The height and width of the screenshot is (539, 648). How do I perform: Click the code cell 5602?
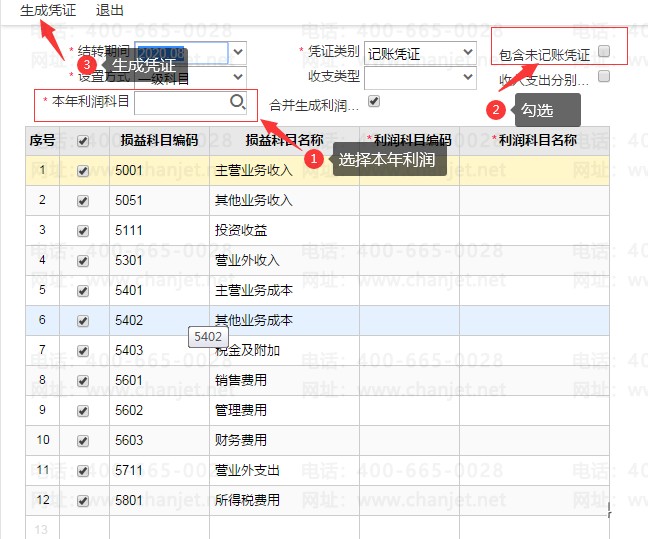point(160,410)
